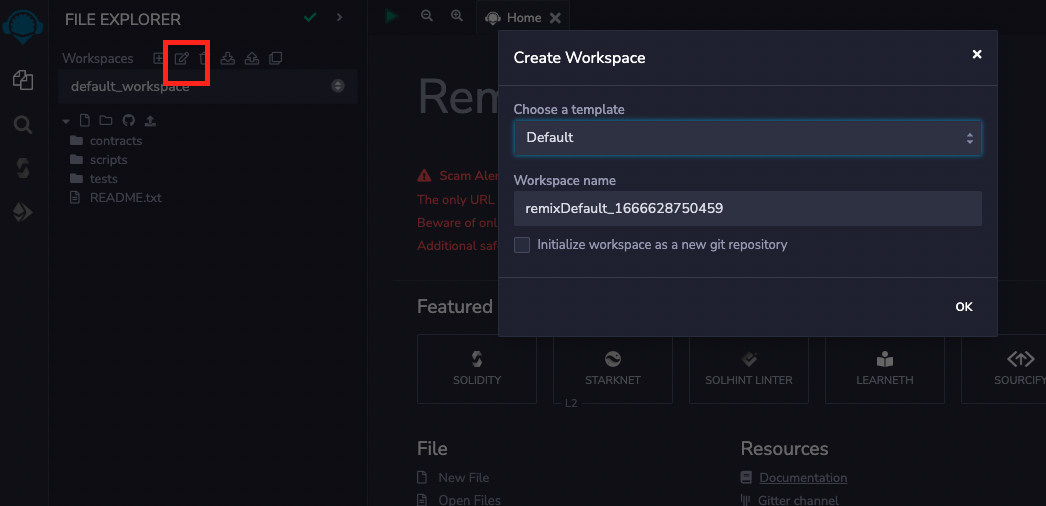
Task: Click the Workspaces label
Action: (x=97, y=59)
